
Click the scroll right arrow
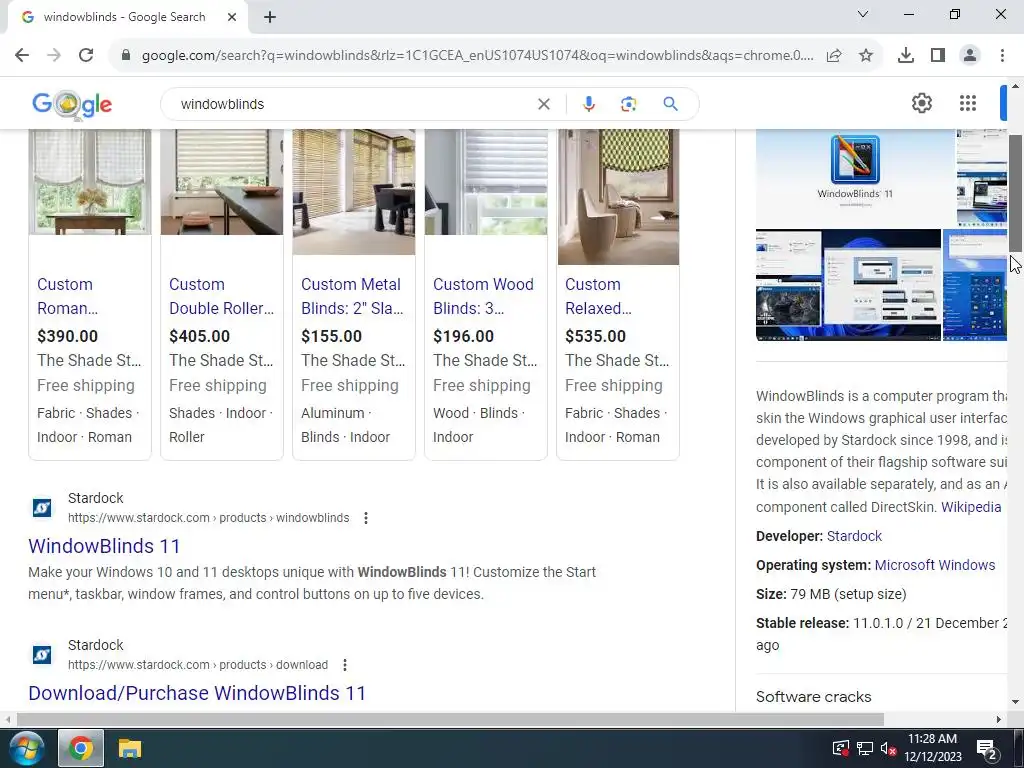pos(999,719)
